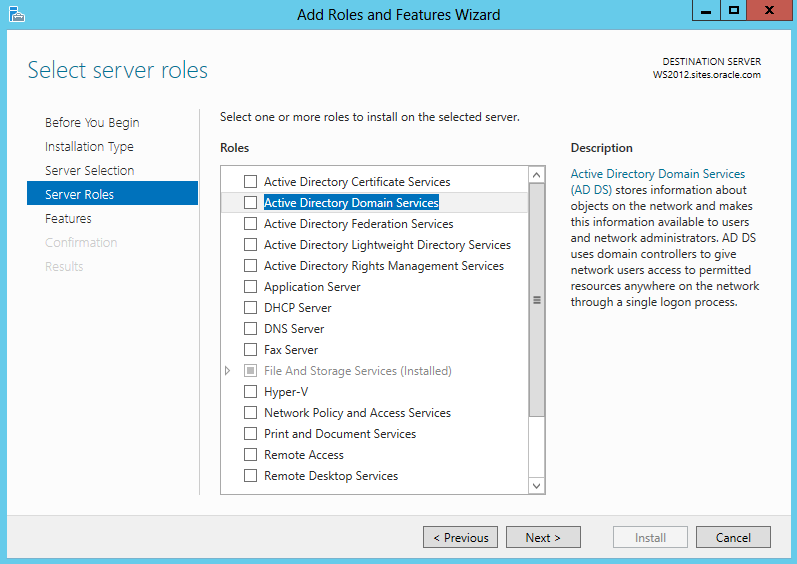Image resolution: width=797 pixels, height=564 pixels.
Task: Click the Previous button
Action: pos(460,537)
